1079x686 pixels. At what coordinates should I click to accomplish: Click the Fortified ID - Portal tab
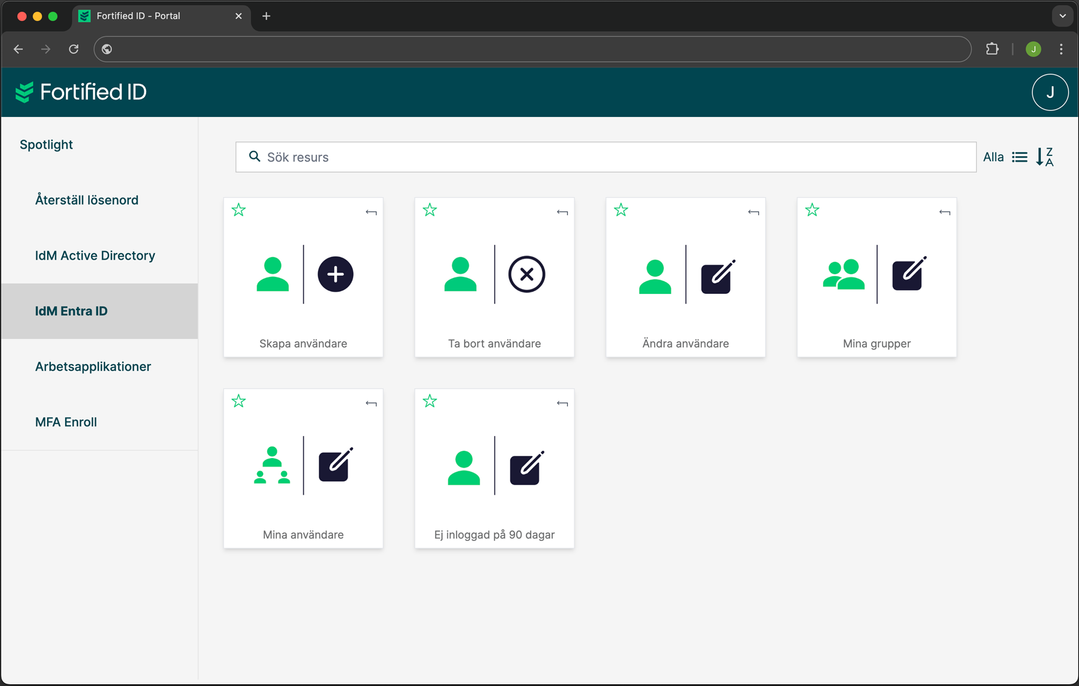pos(162,16)
